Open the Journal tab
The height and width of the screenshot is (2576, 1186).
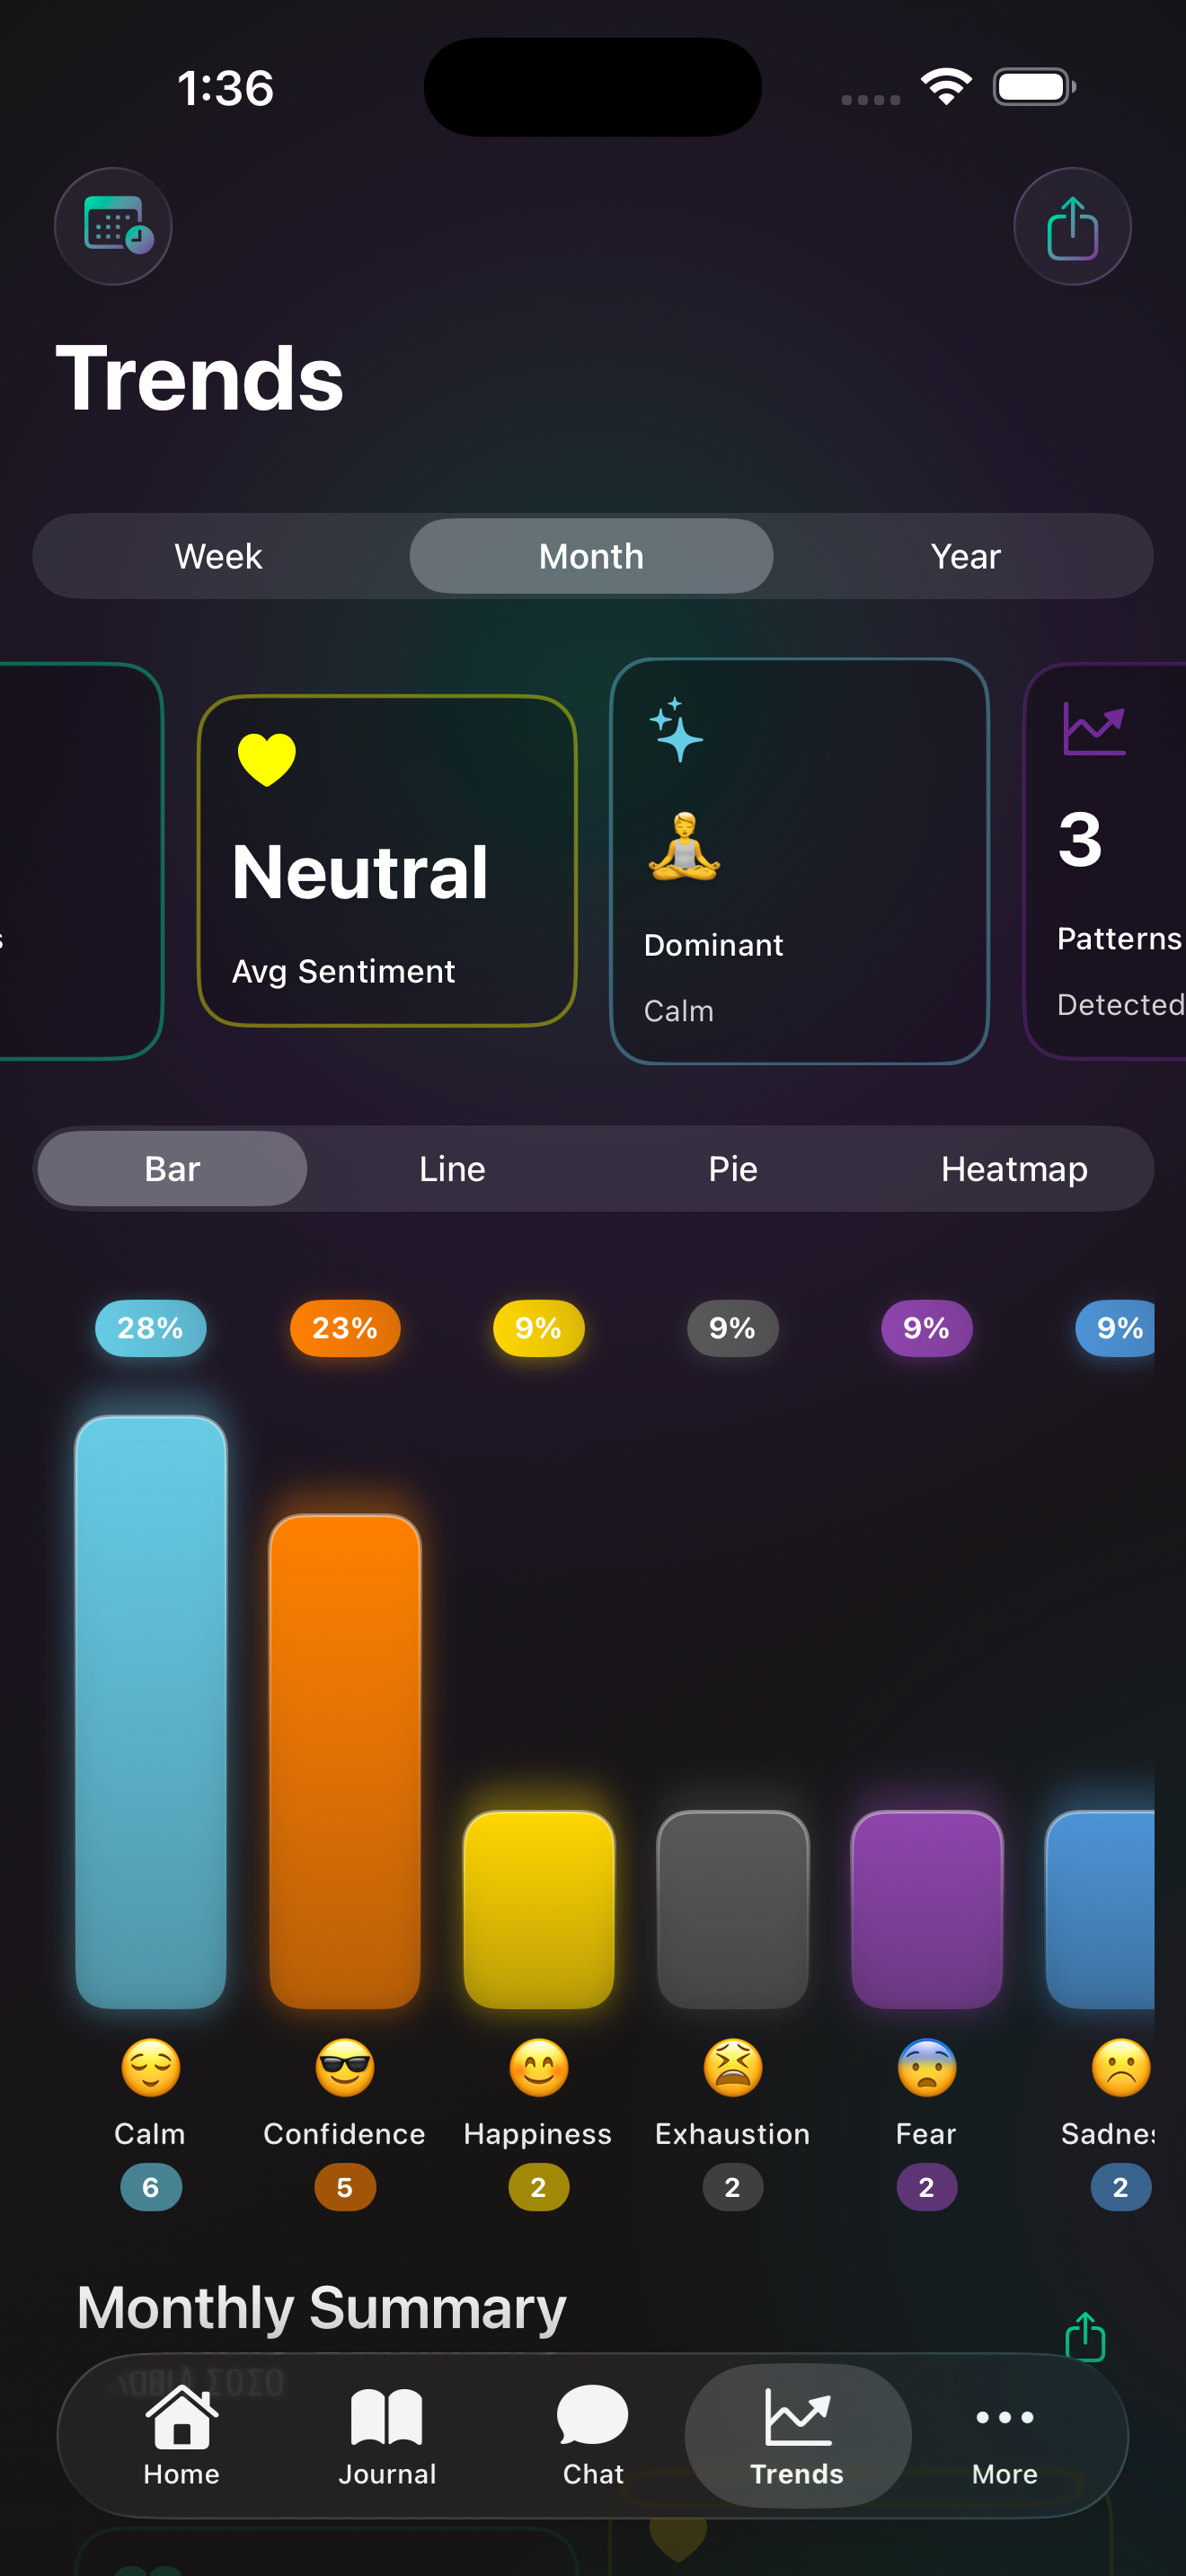click(x=387, y=2436)
